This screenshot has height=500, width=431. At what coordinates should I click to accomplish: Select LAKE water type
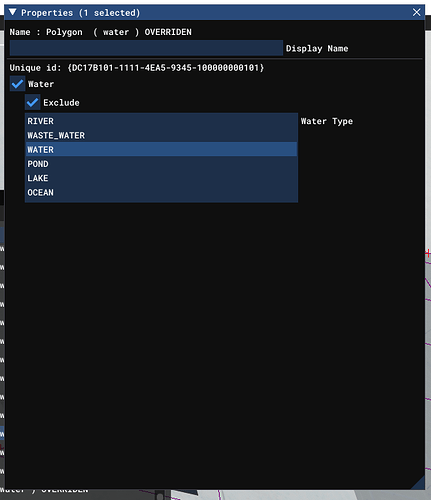[x=161, y=178]
